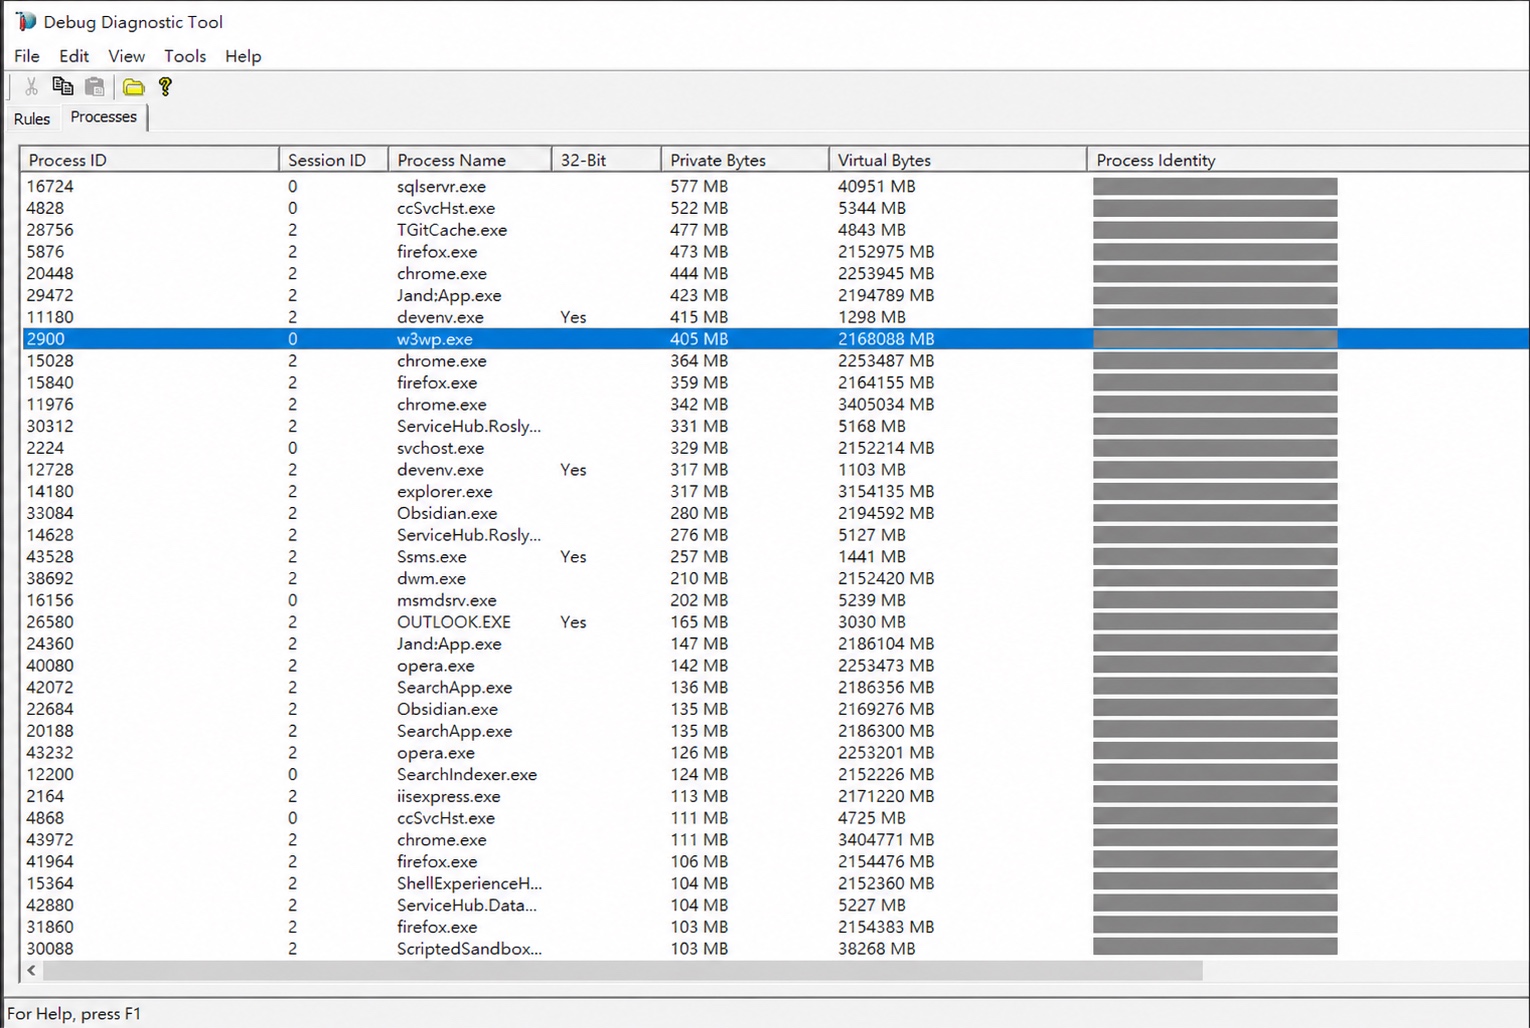Select ccSvcHst.exe with process ID 4868

coord(775,818)
